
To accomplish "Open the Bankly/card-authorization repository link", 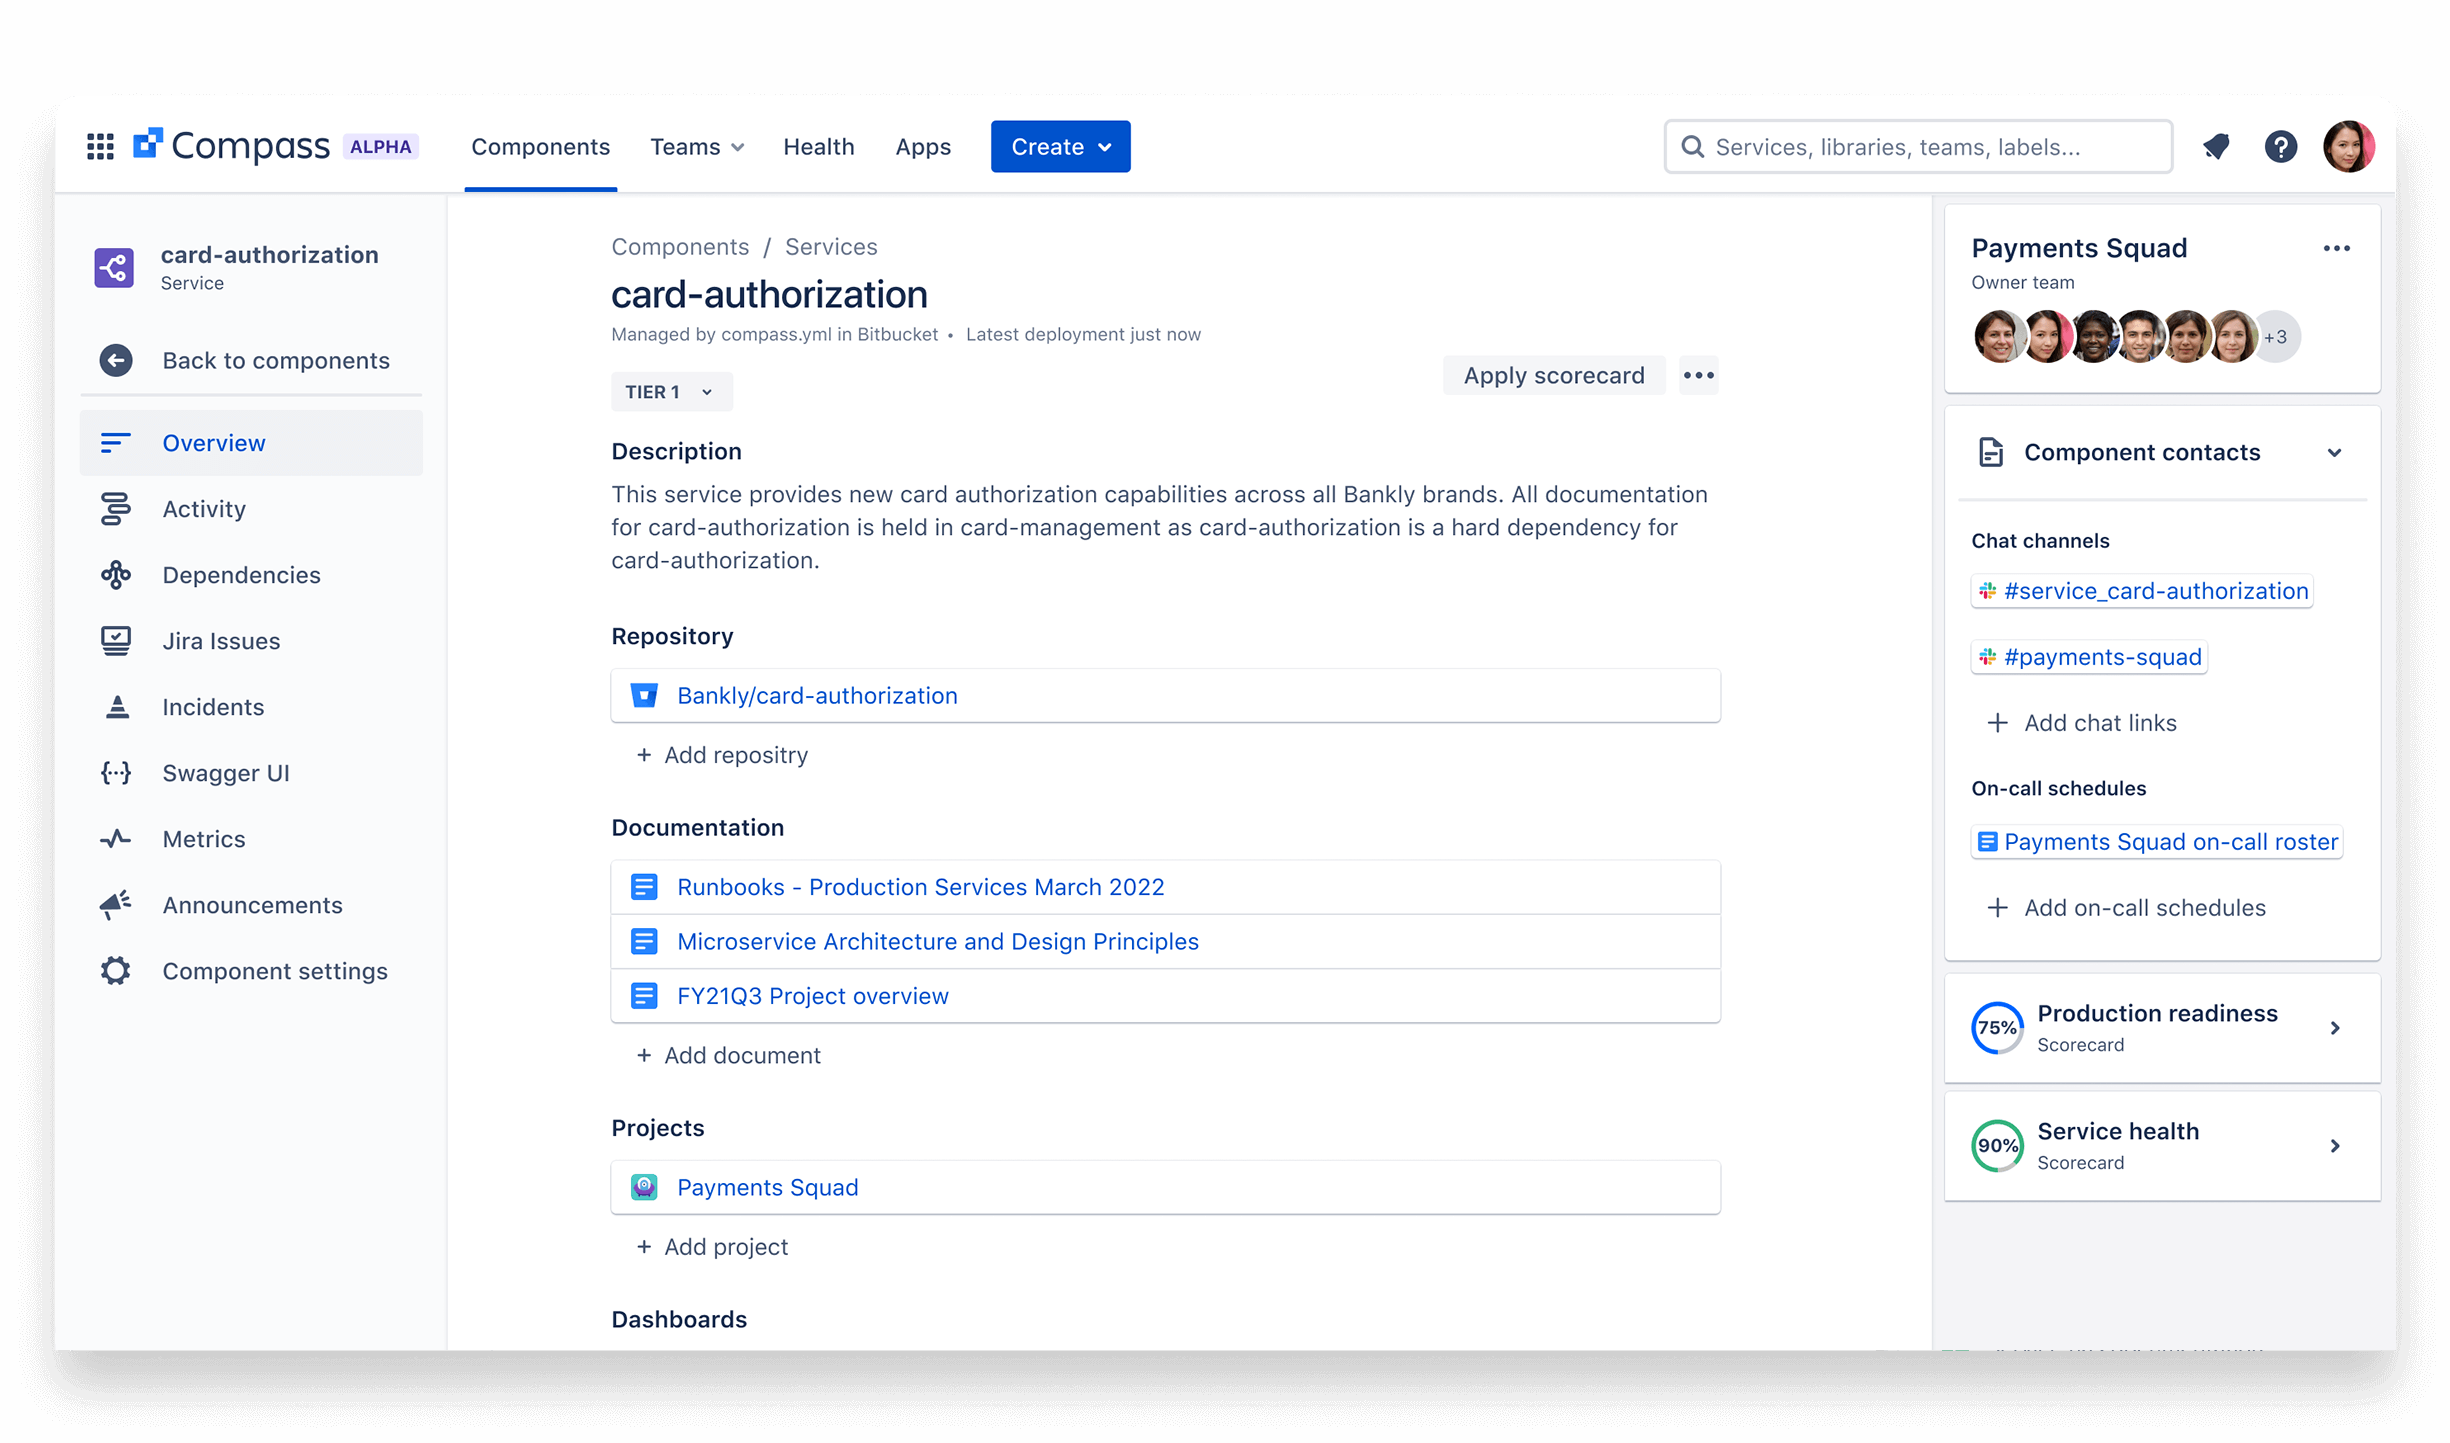I will (x=817, y=696).
